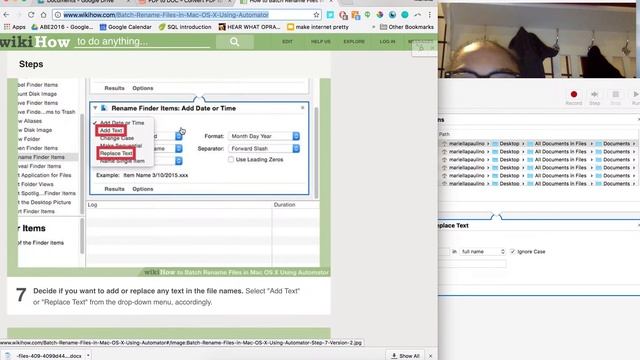Click EDIT in wikiHow header
The image size is (640, 360).
(287, 42)
